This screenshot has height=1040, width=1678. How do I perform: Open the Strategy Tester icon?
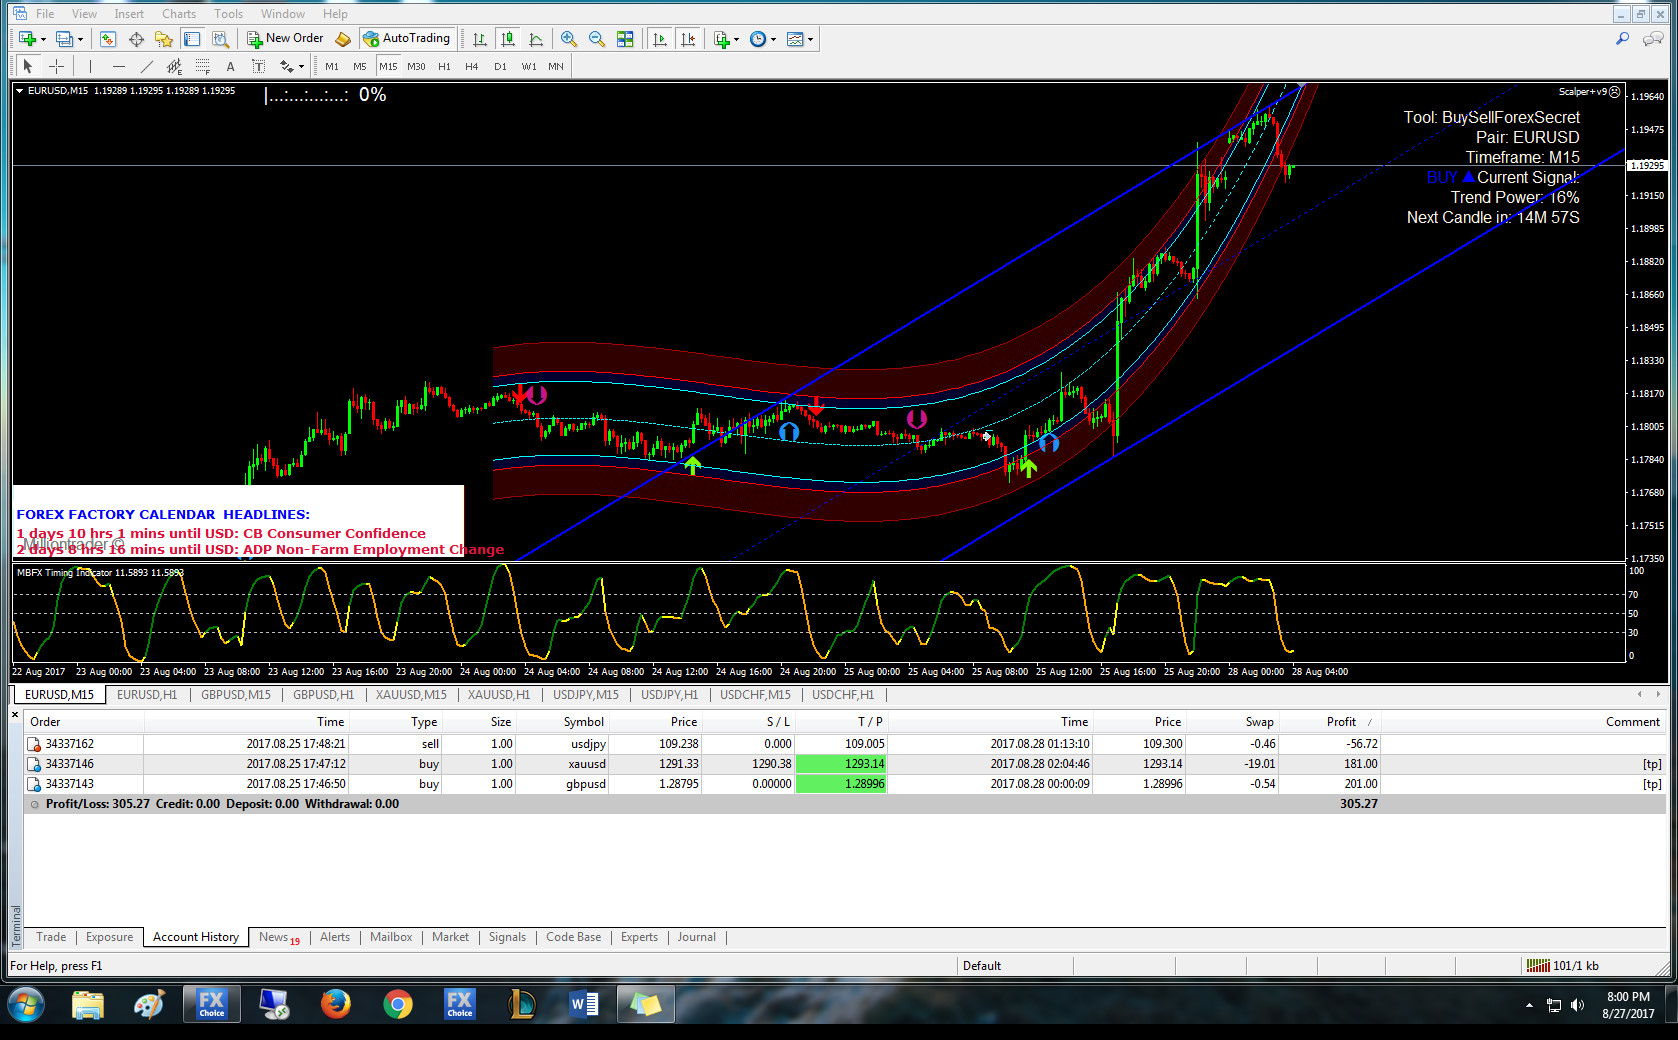click(220, 39)
